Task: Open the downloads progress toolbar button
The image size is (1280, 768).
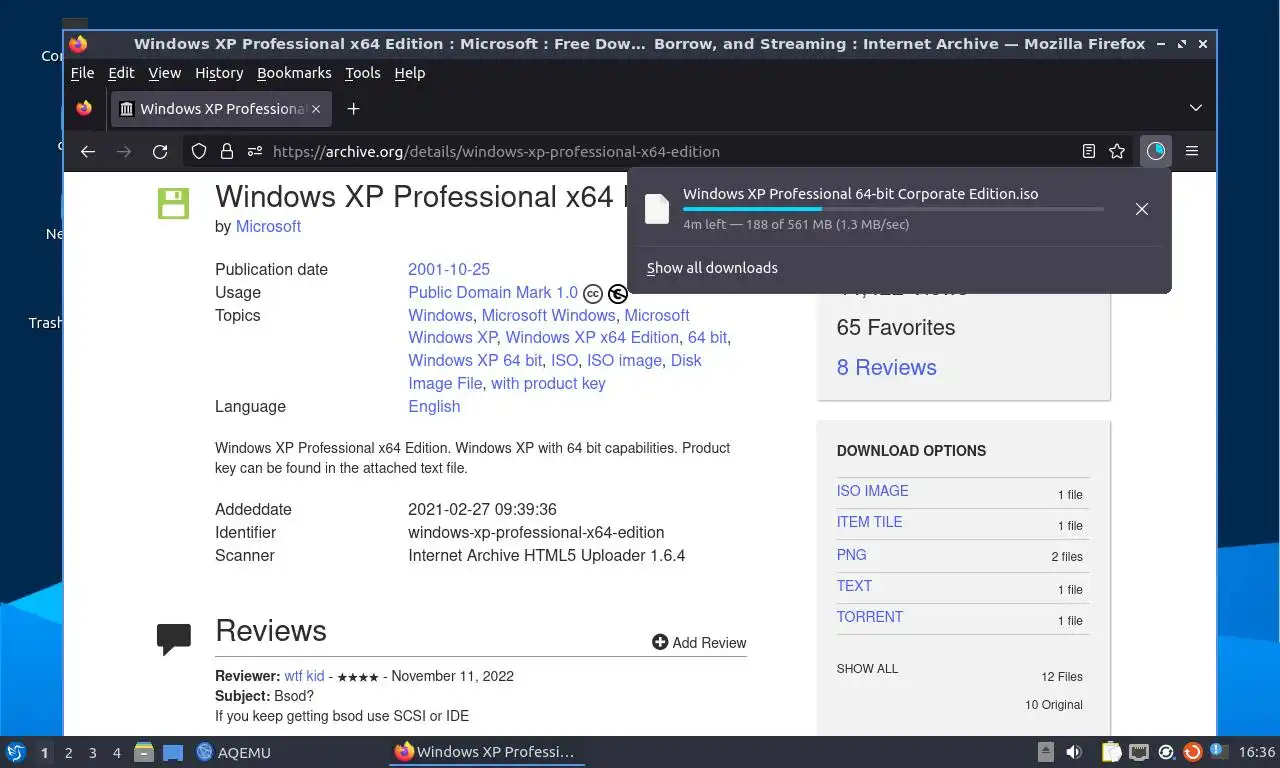Action: click(x=1156, y=151)
